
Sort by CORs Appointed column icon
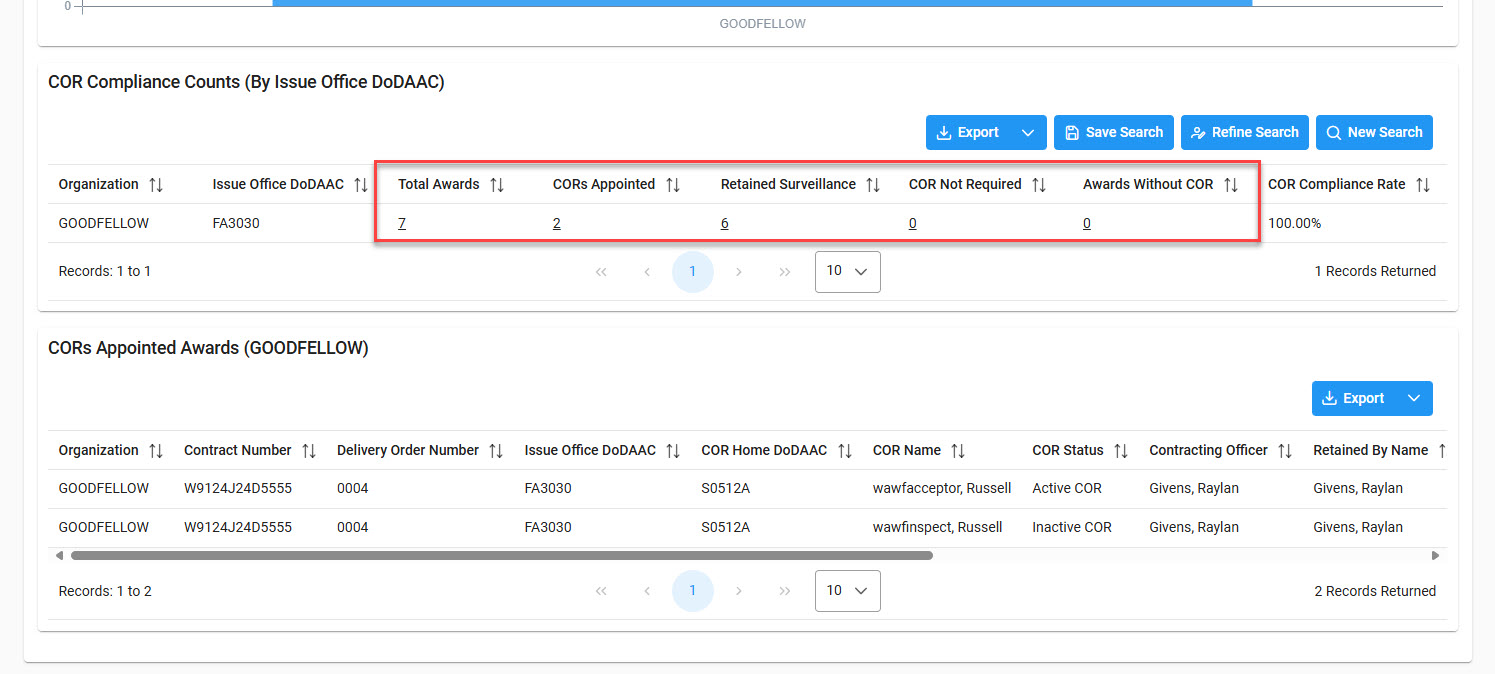coord(672,185)
